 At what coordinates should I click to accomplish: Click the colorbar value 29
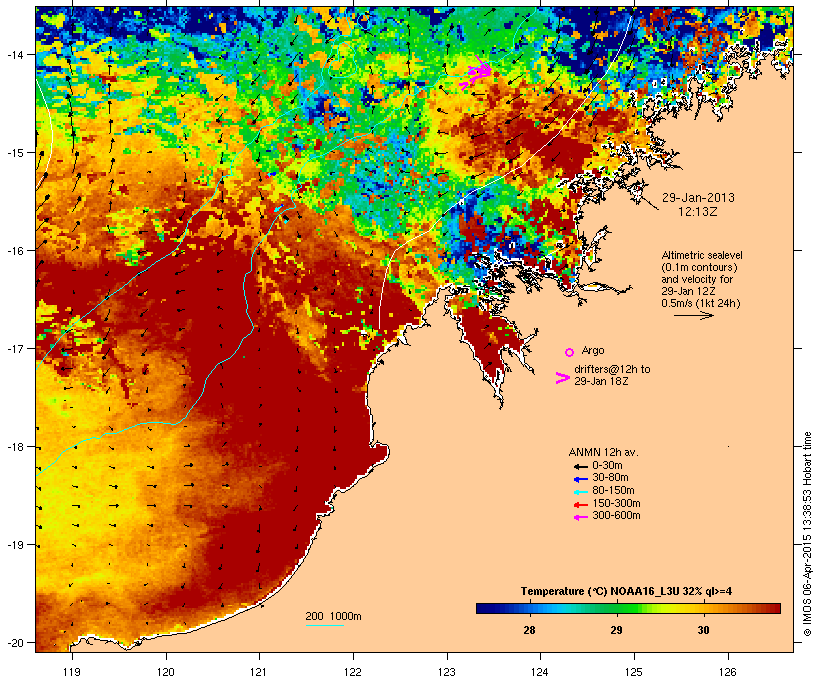(617, 630)
